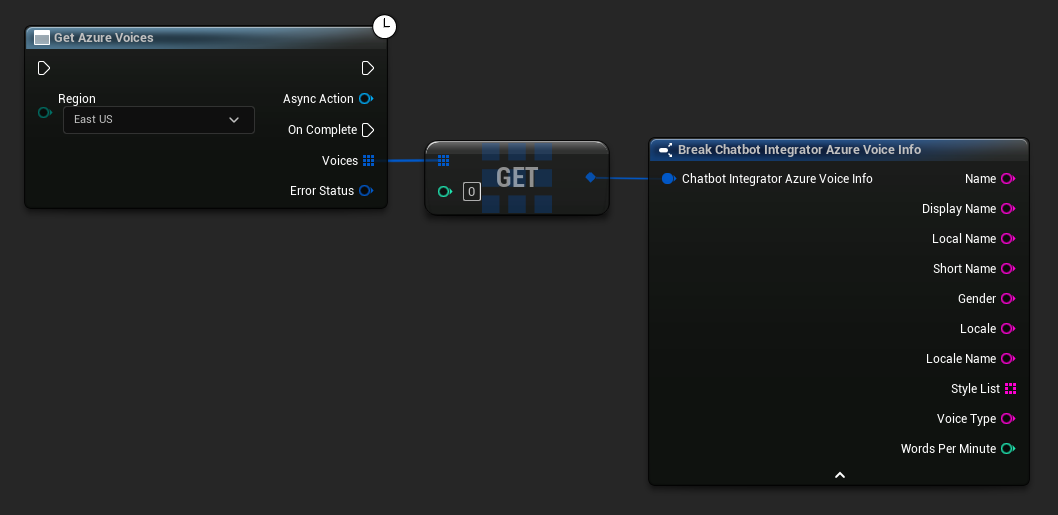Viewport: 1058px width, 515px height.
Task: Click the GET node index input field
Action: (x=471, y=191)
